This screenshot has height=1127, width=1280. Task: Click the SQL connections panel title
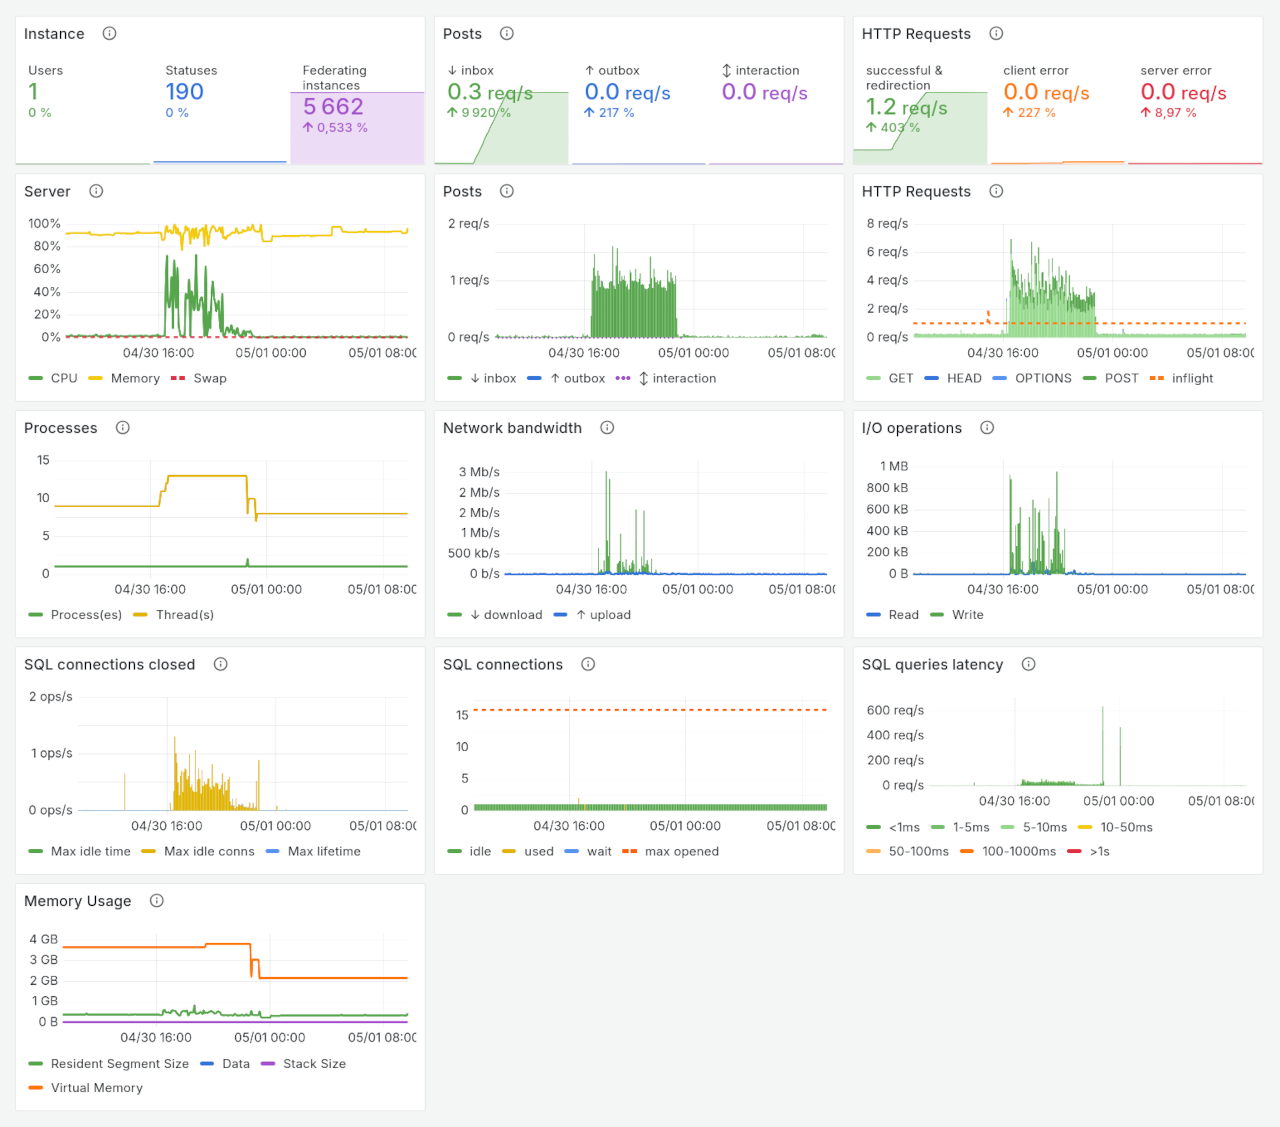pos(503,665)
